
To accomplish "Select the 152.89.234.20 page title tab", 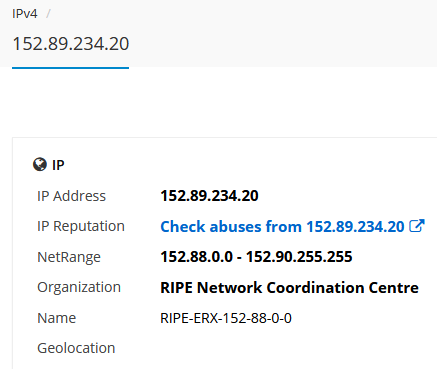I will pos(71,44).
